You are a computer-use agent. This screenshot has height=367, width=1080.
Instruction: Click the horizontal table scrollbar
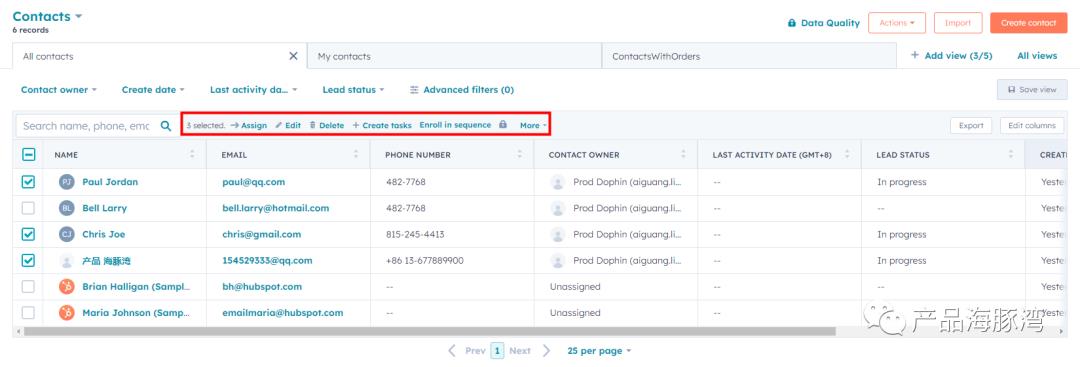click(x=430, y=331)
